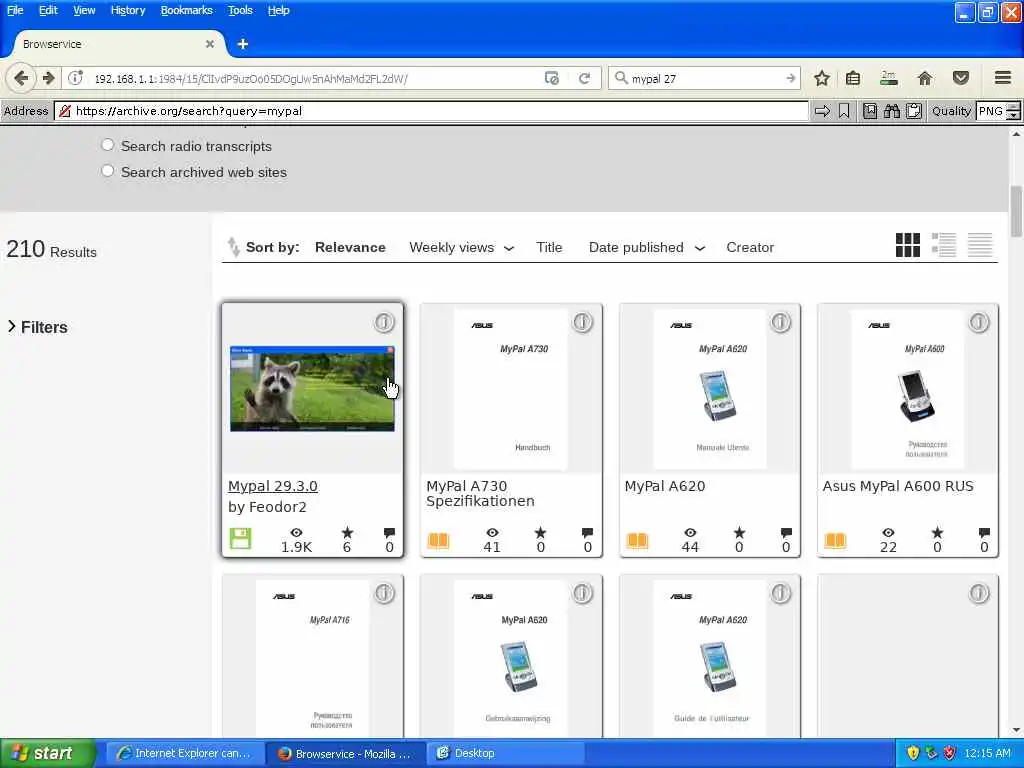
Task: Click the reader view icon in URL bar
Action: [552, 78]
